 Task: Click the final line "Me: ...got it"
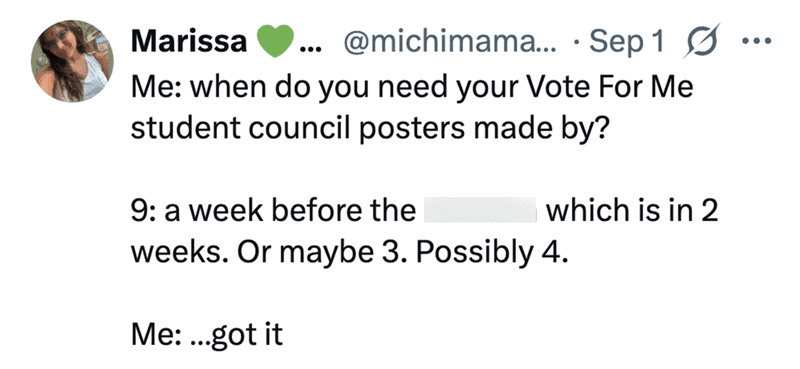click(207, 335)
